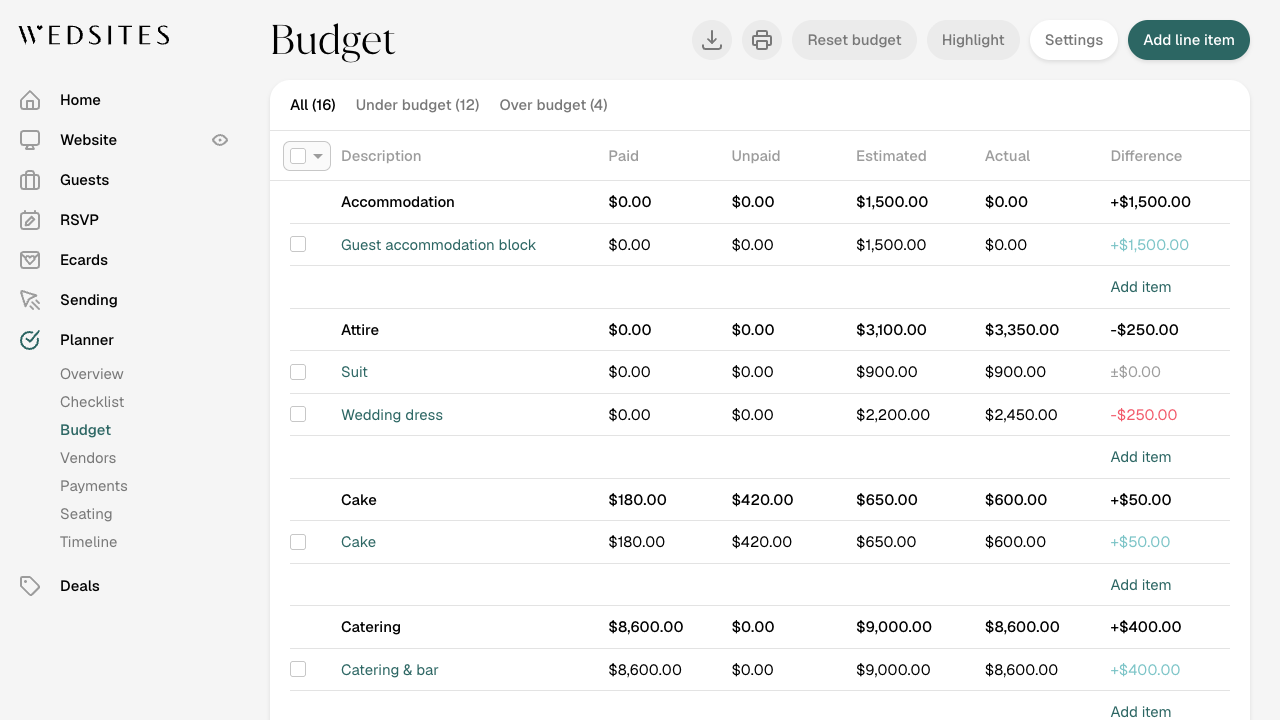Download the budget with download icon
Screen dimensions: 1280x720
[712, 40]
